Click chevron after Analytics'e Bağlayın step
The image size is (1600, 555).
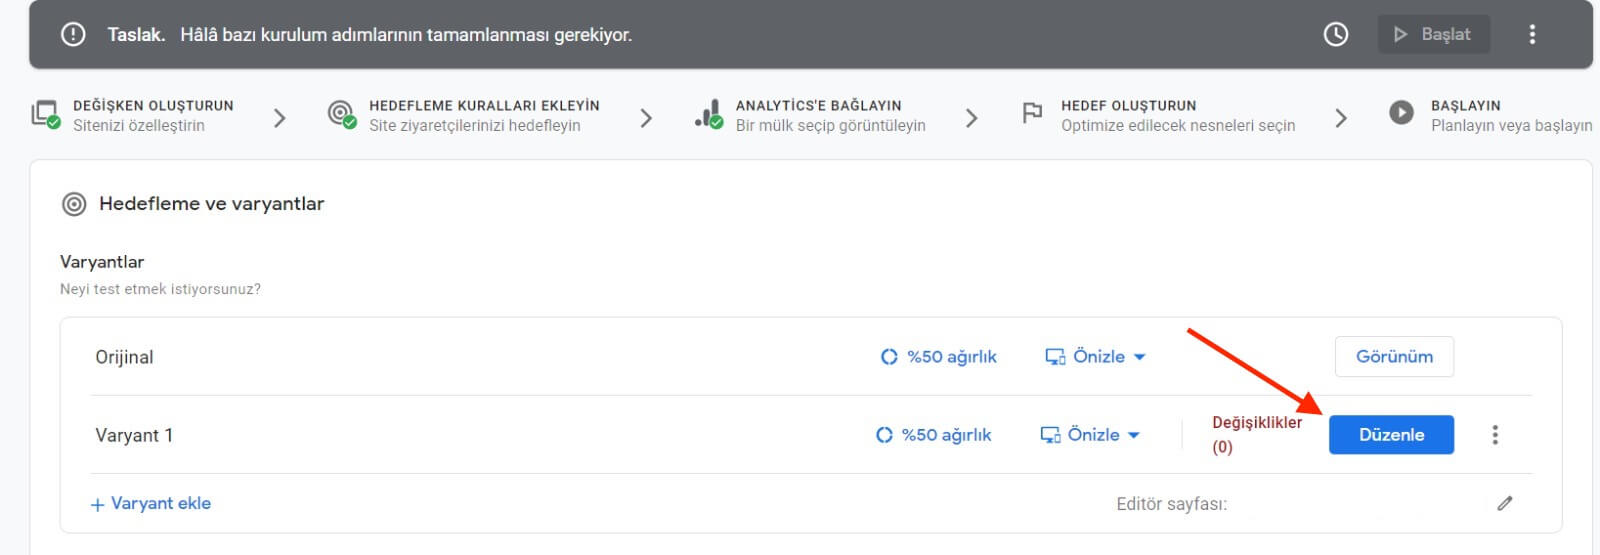971,118
